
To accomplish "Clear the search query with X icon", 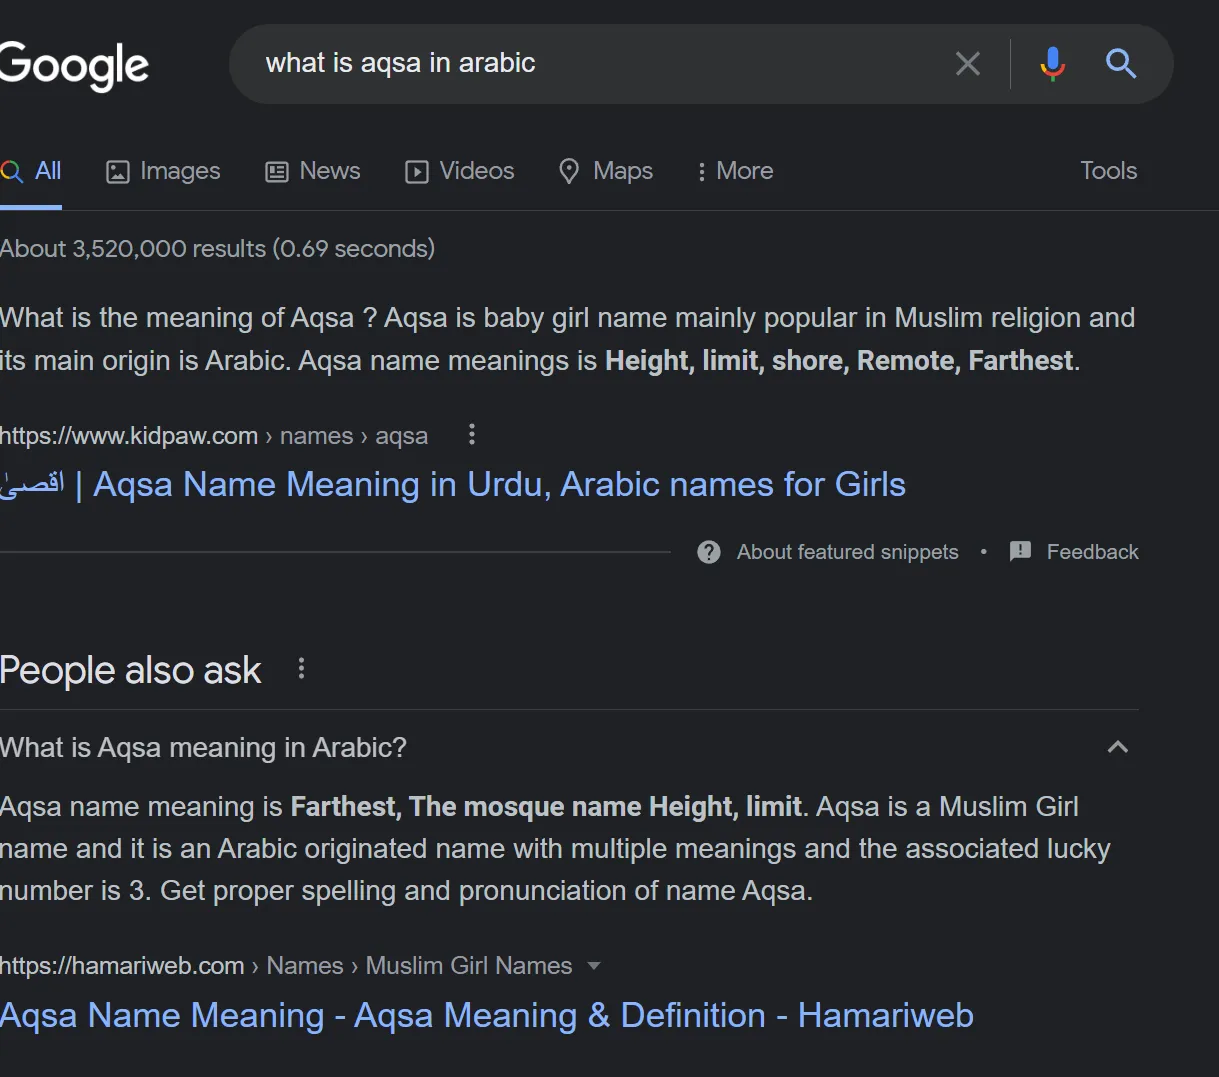I will [967, 64].
